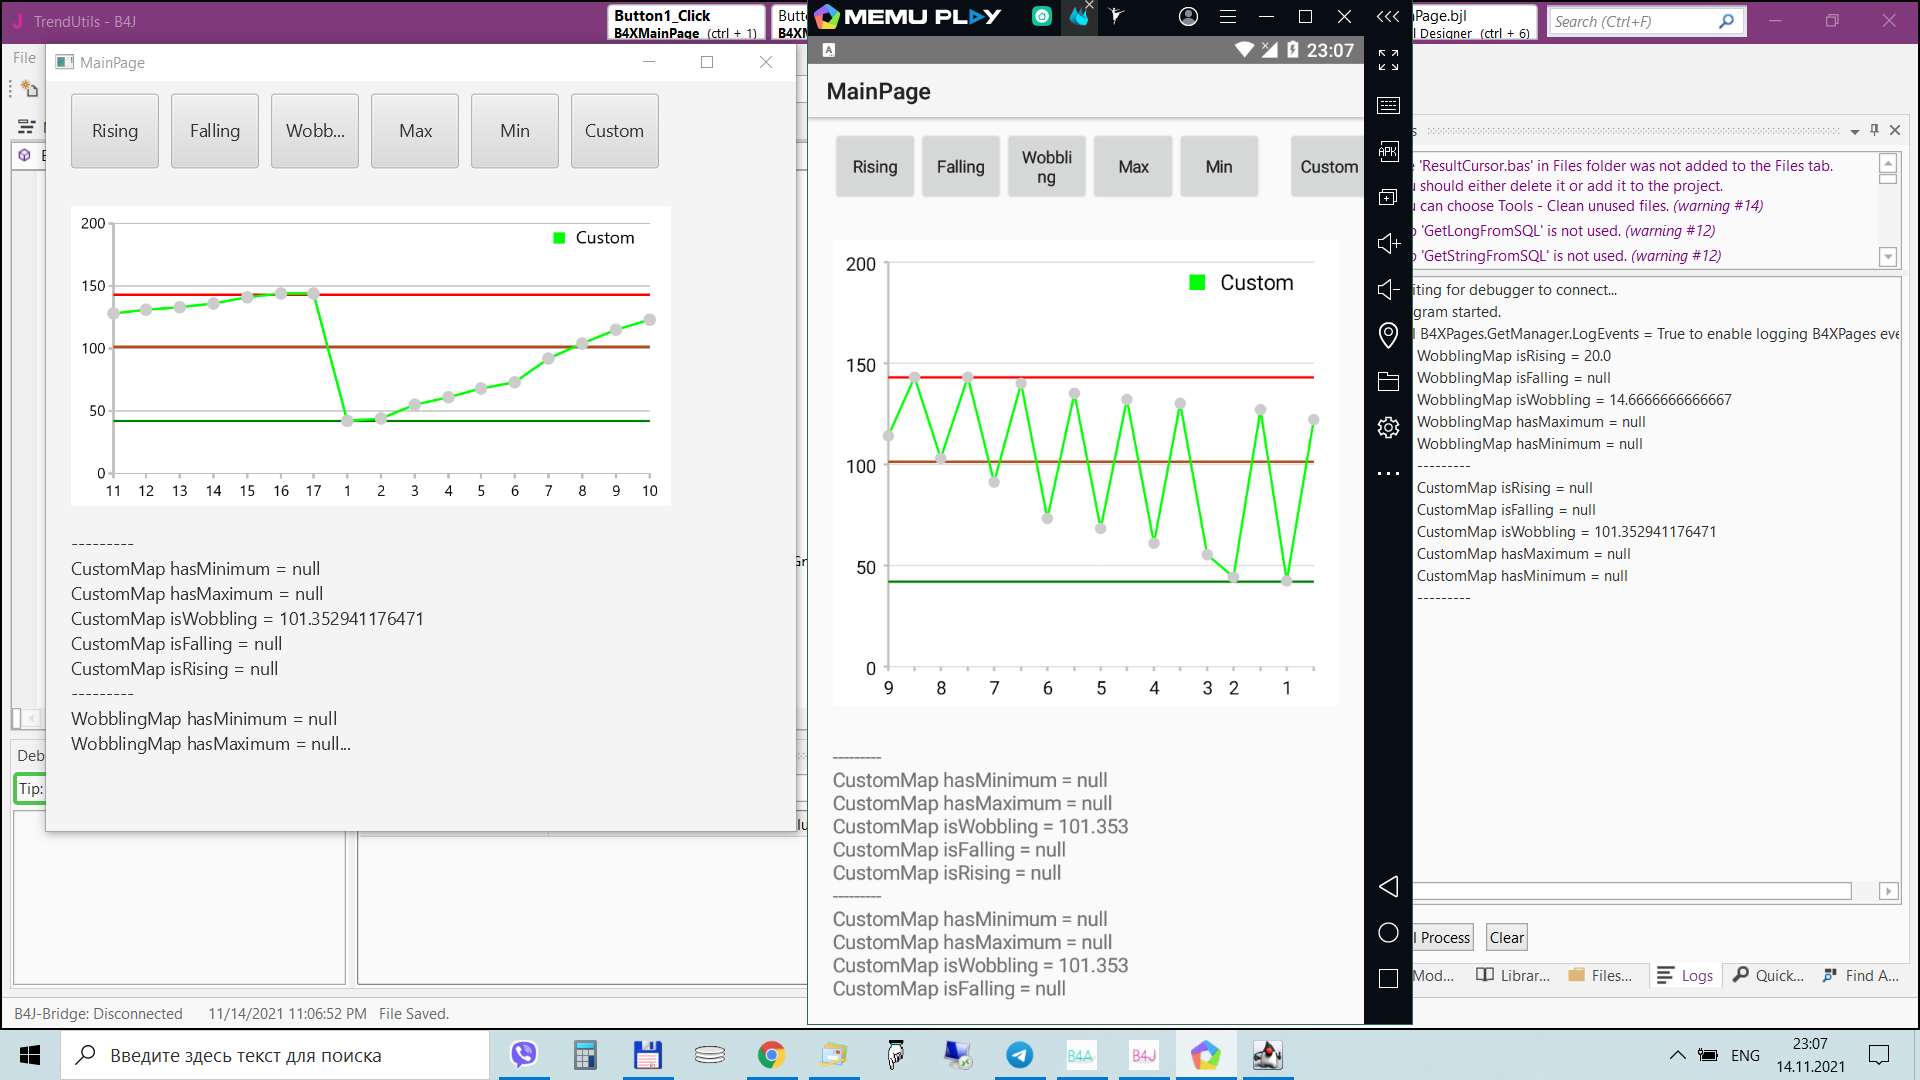Screen dimensions: 1920x1080
Task: Open MEmu keyboard mapping icon
Action: [1388, 106]
